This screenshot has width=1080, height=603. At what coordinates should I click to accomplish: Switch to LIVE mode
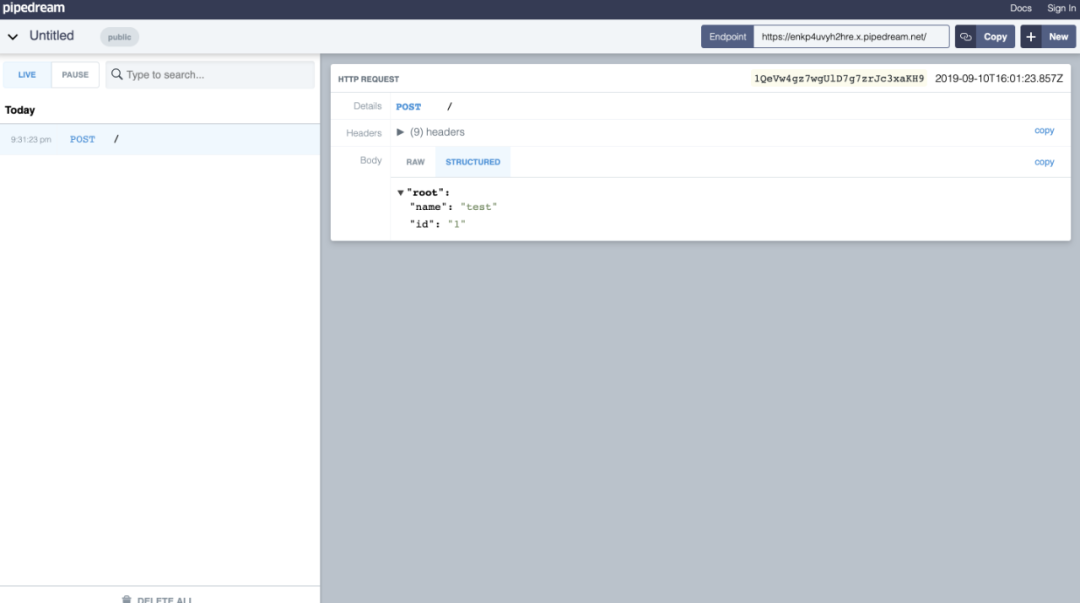27,74
